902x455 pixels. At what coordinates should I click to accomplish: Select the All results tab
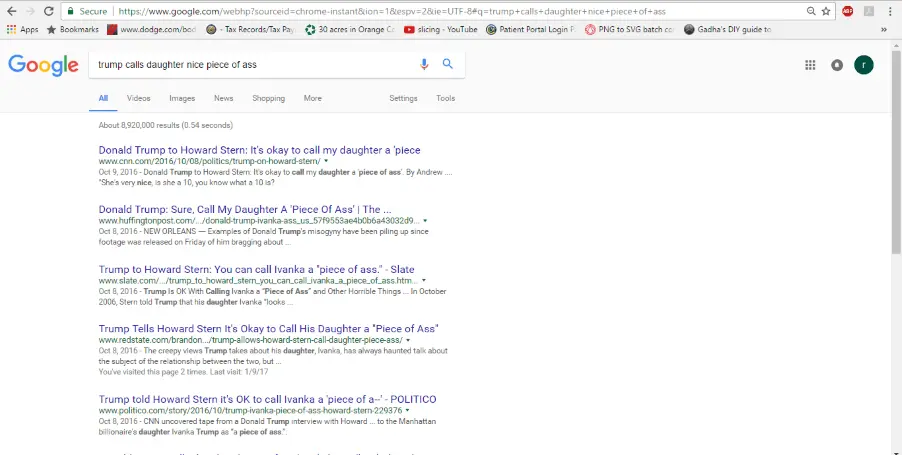(103, 98)
